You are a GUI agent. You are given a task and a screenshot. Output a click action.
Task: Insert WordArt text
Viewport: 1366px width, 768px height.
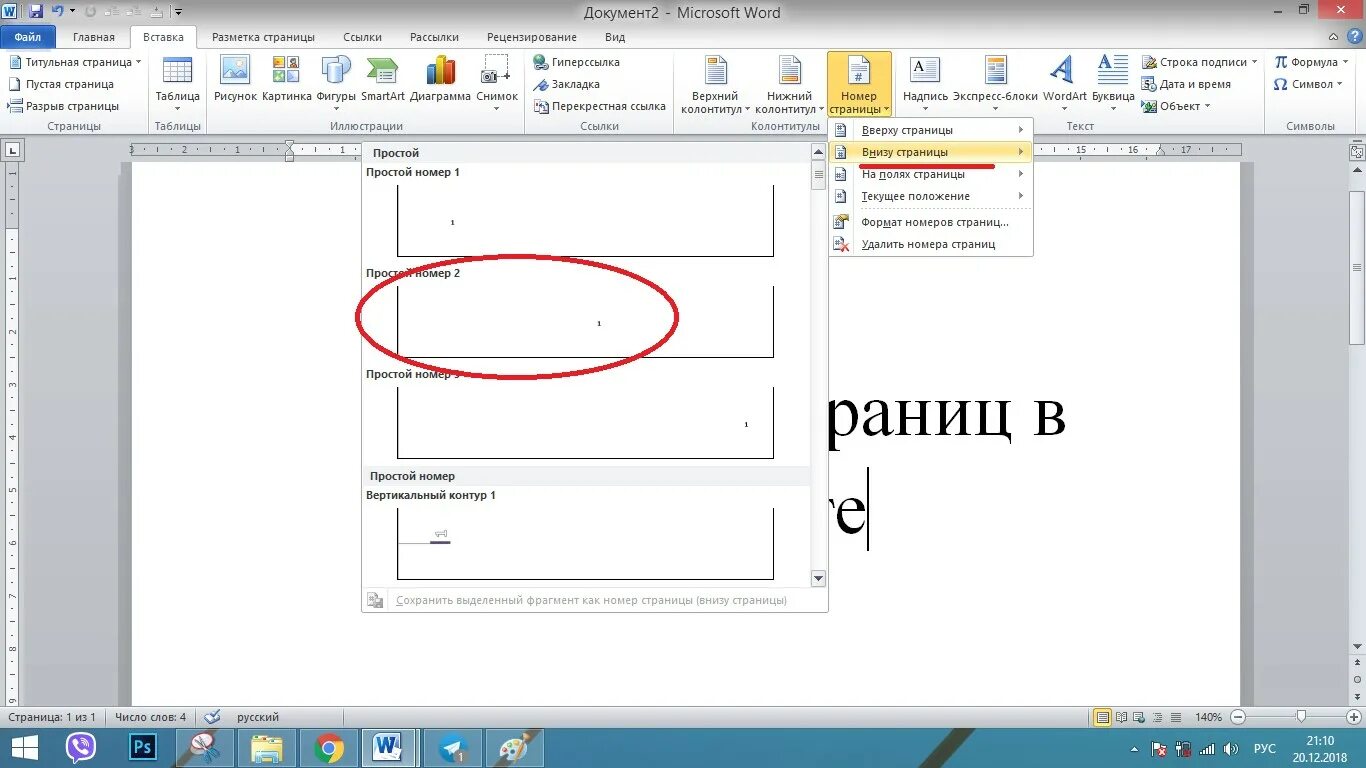pos(1064,84)
